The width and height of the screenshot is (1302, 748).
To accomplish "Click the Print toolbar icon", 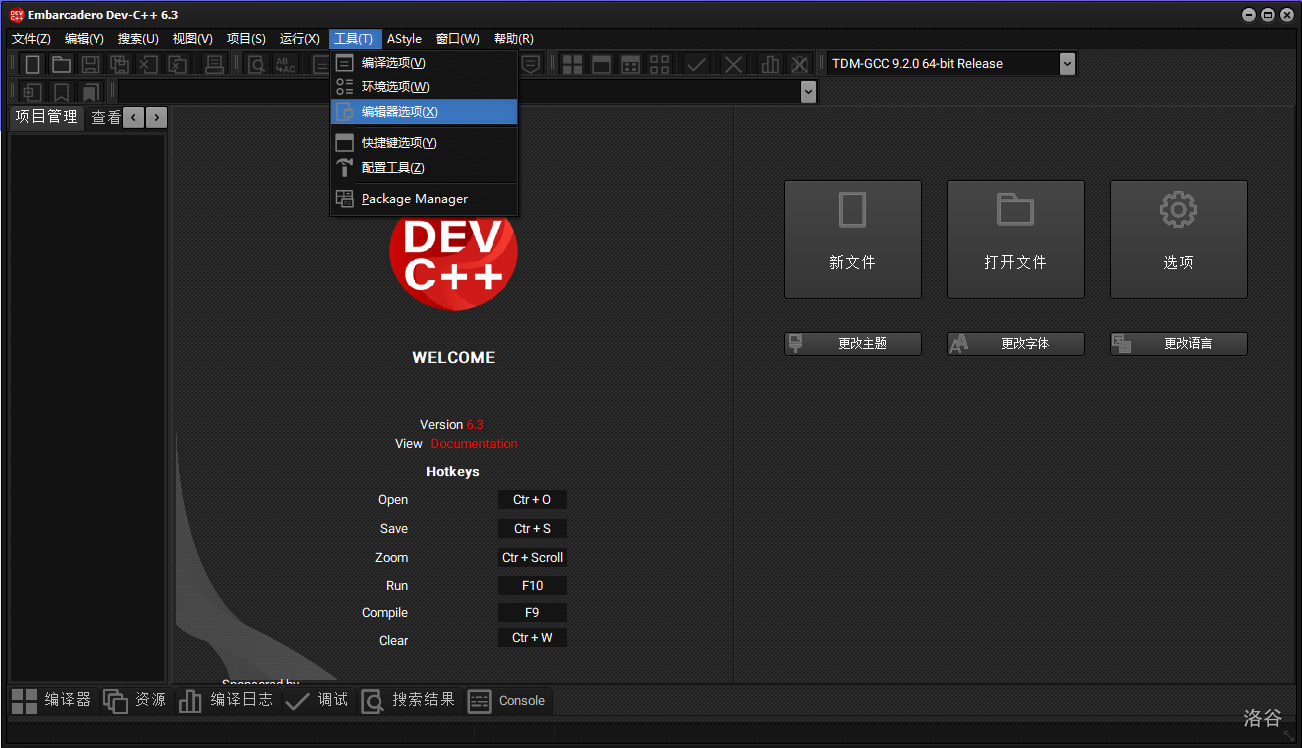I will [x=214, y=64].
